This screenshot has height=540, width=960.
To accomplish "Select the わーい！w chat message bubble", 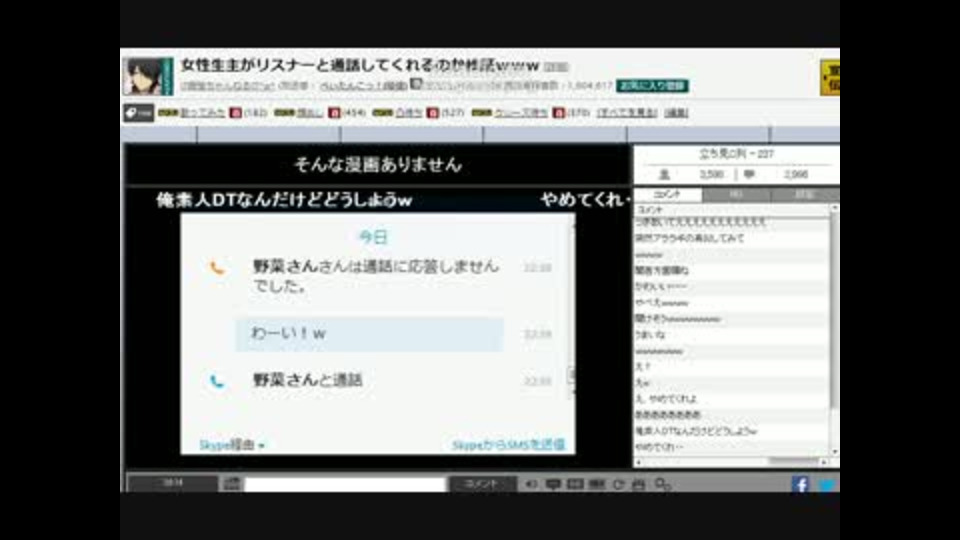I will [x=369, y=334].
